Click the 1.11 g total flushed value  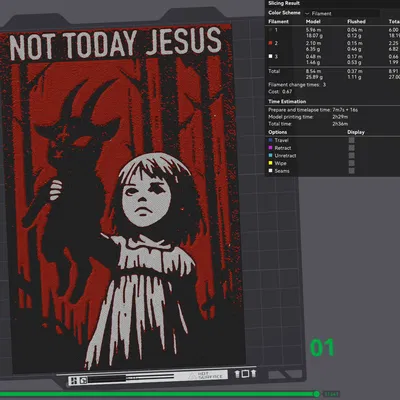coord(354,77)
